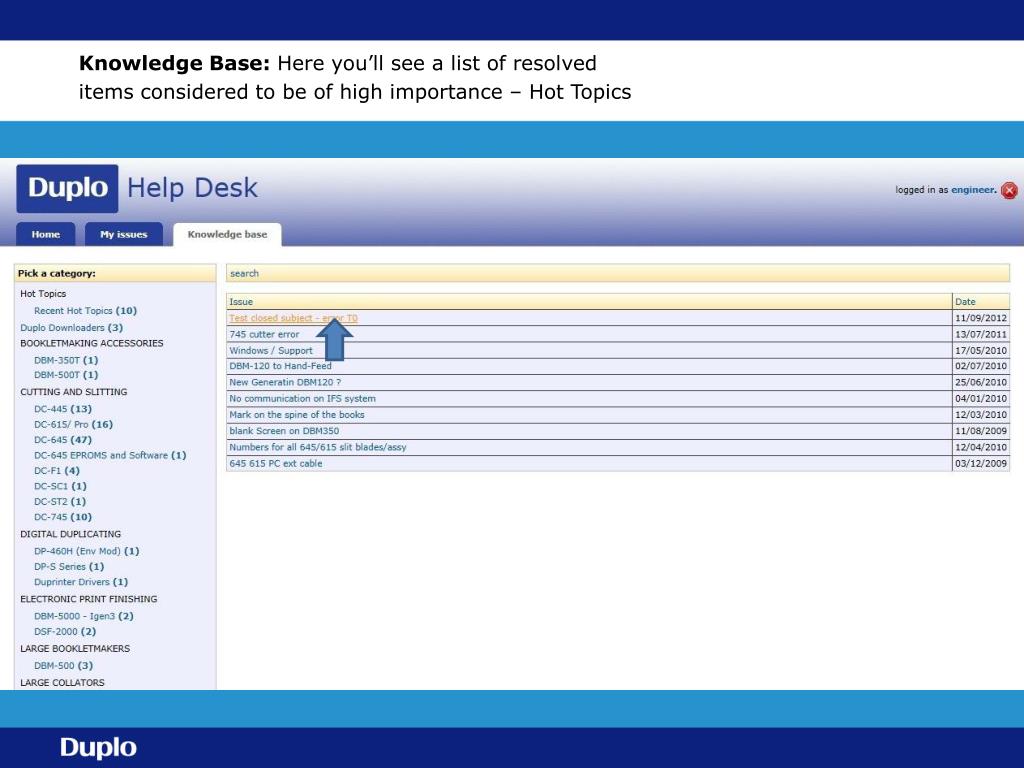Open 'blank Screen on DBM350' issue
The width and height of the screenshot is (1024, 768).
tap(284, 431)
